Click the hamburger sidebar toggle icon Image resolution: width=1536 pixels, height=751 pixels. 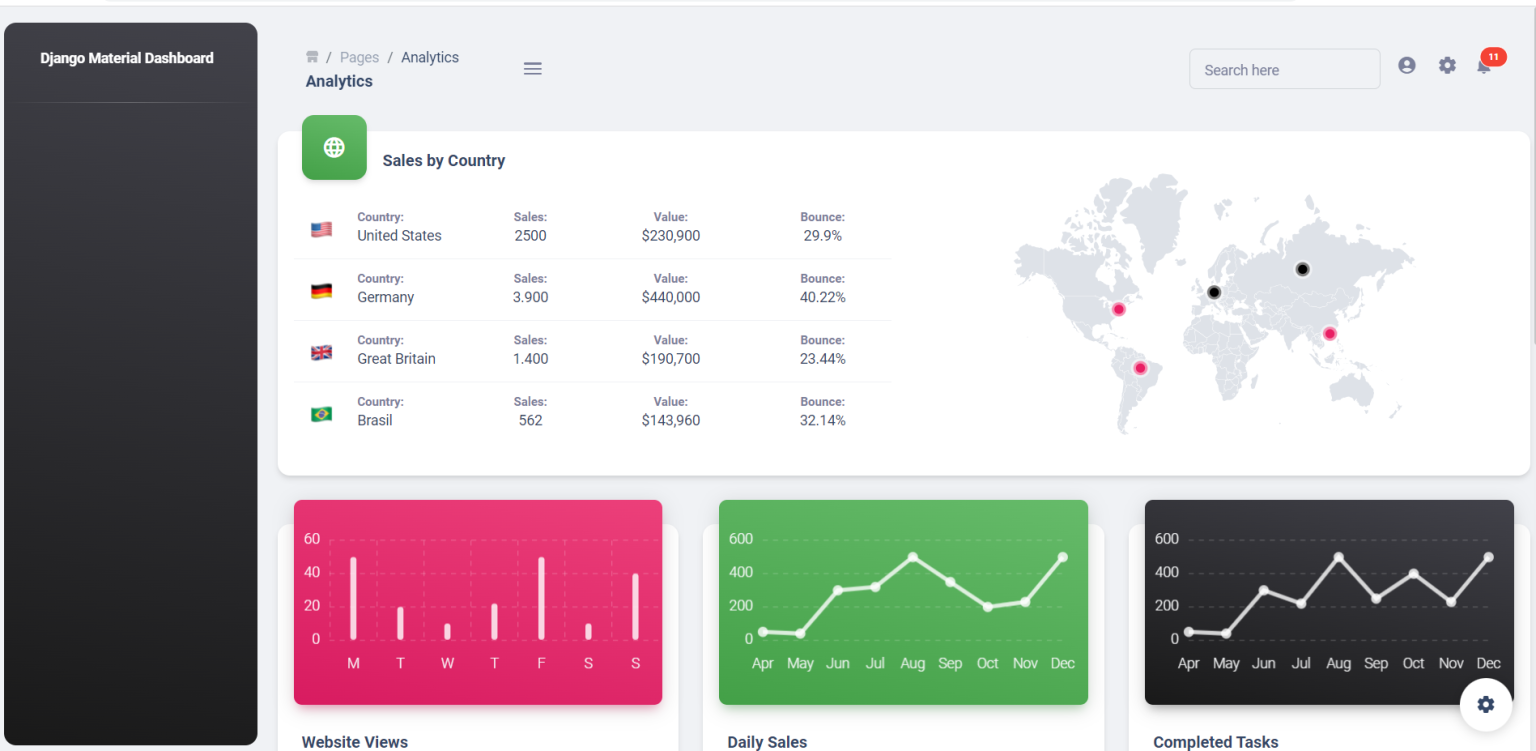(x=533, y=69)
